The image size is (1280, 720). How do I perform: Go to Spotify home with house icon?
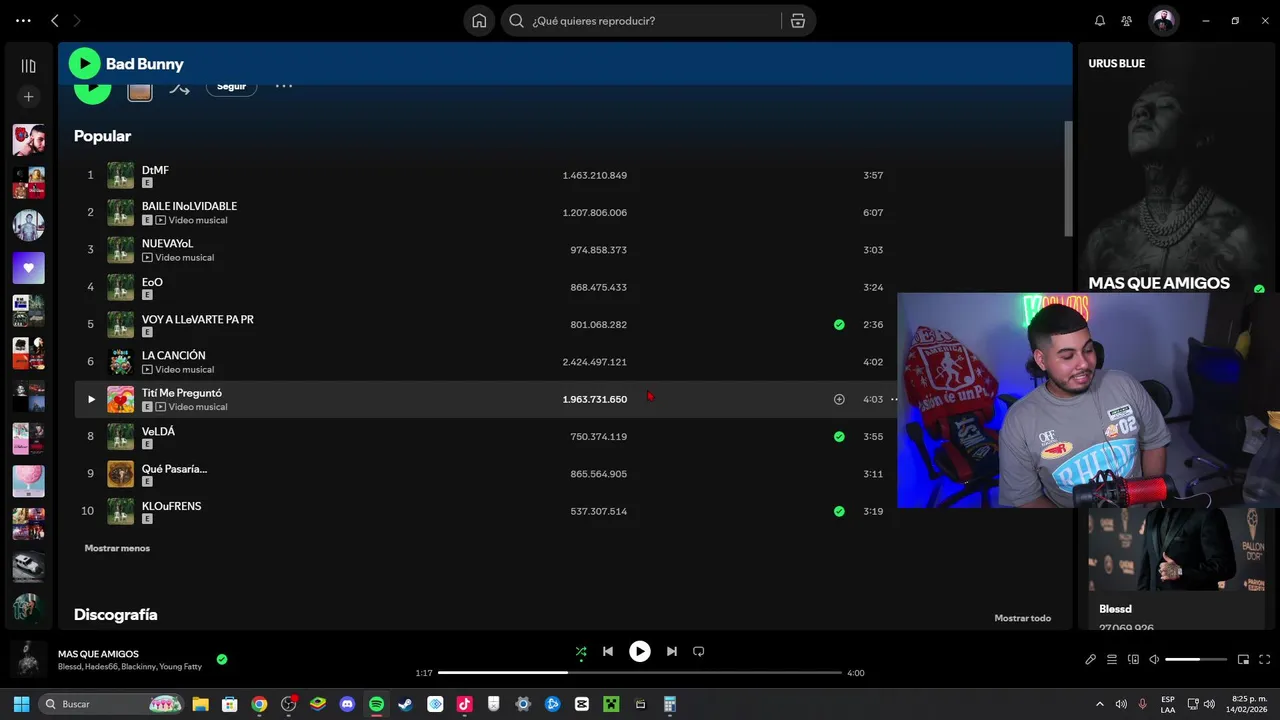click(x=479, y=20)
